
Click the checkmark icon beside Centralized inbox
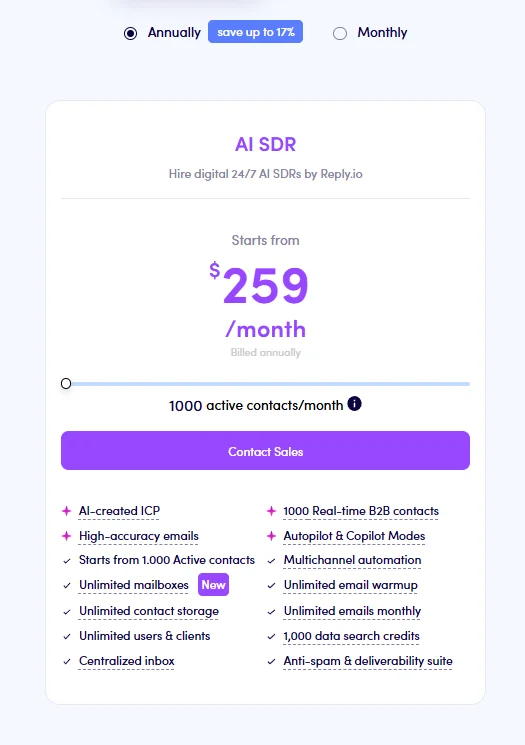pos(67,661)
